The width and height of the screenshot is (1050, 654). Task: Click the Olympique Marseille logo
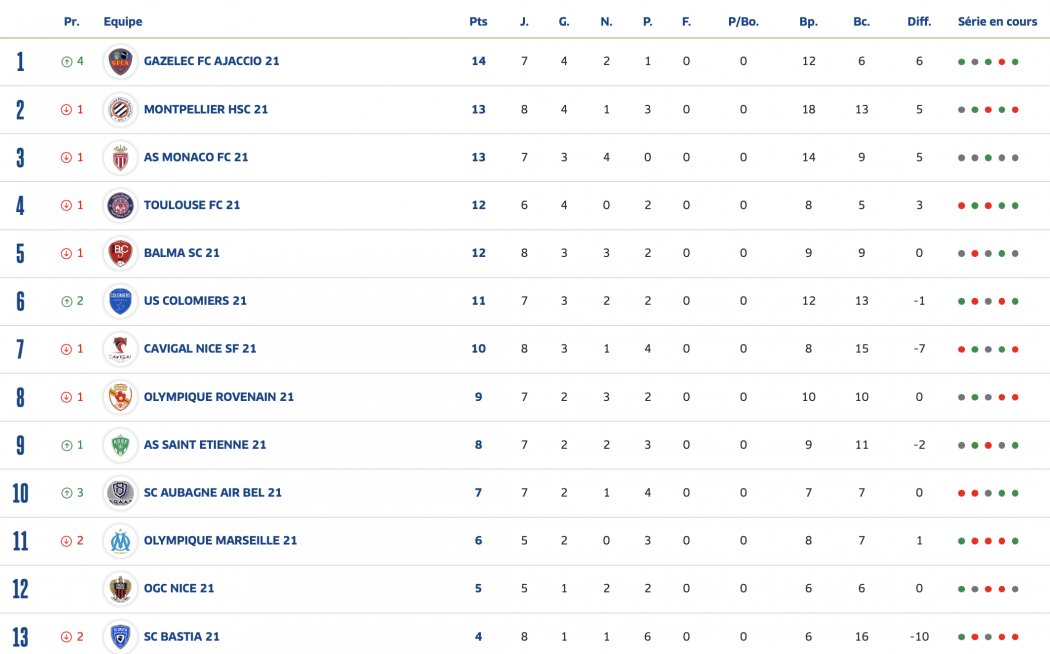pyautogui.click(x=121, y=541)
